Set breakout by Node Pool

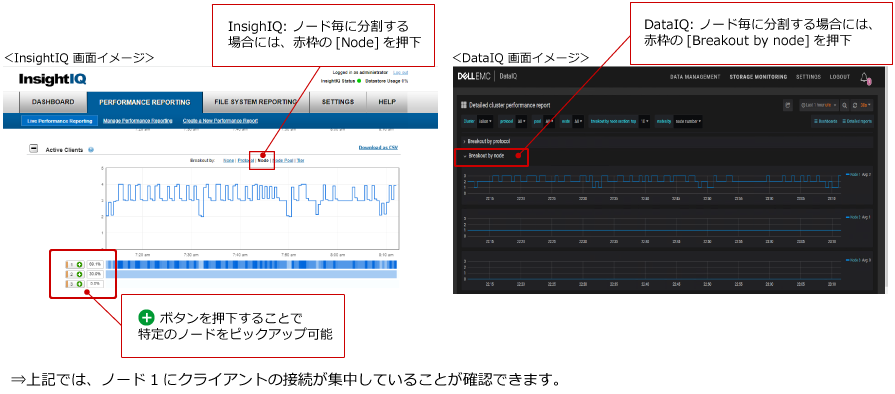coord(283,160)
